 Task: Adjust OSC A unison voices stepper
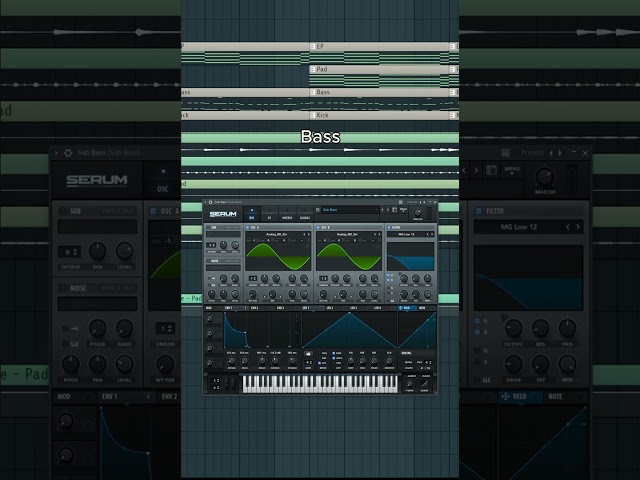253,278
